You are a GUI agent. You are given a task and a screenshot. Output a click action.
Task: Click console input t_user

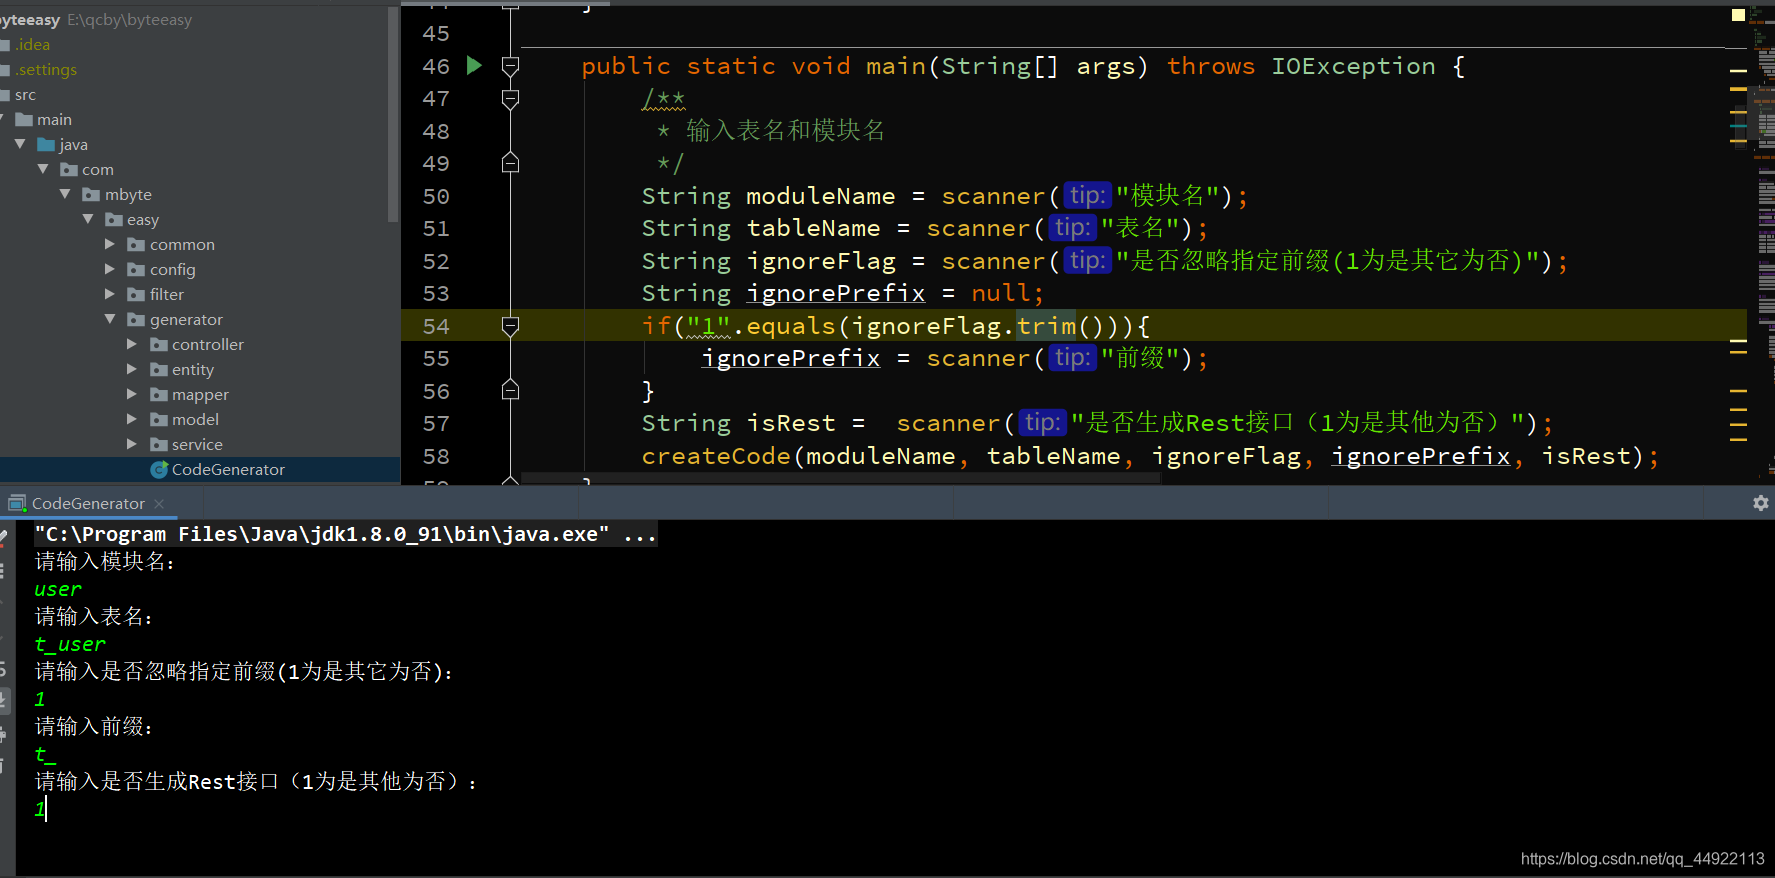(70, 644)
